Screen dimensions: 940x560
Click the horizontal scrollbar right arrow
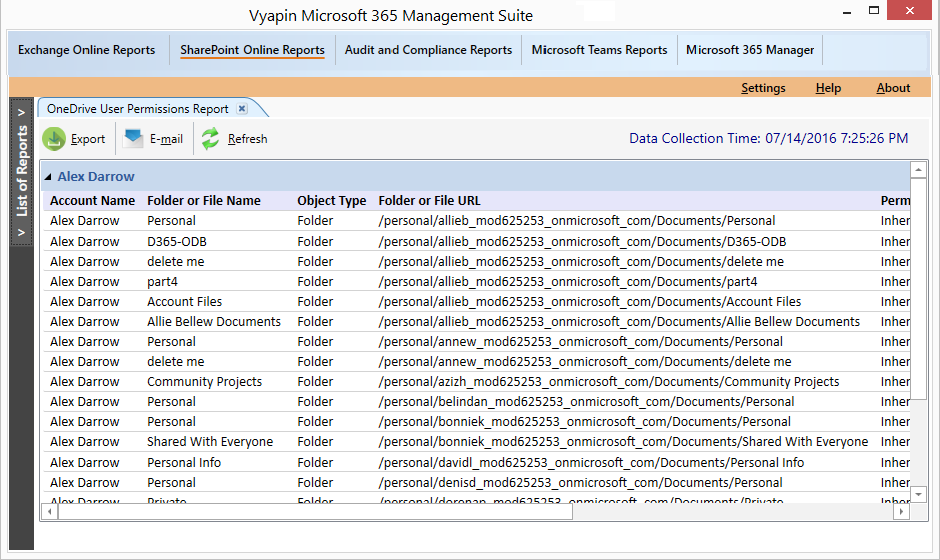click(901, 511)
